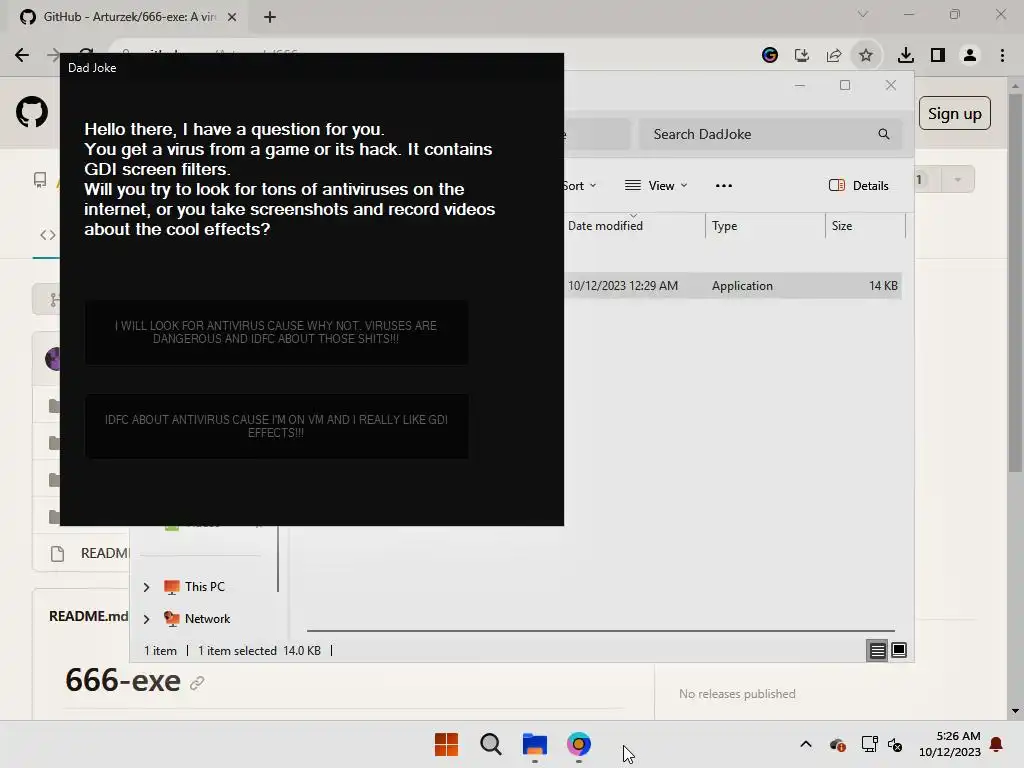Open the notification bell in taskbar
This screenshot has width=1024, height=768.
tap(997, 744)
